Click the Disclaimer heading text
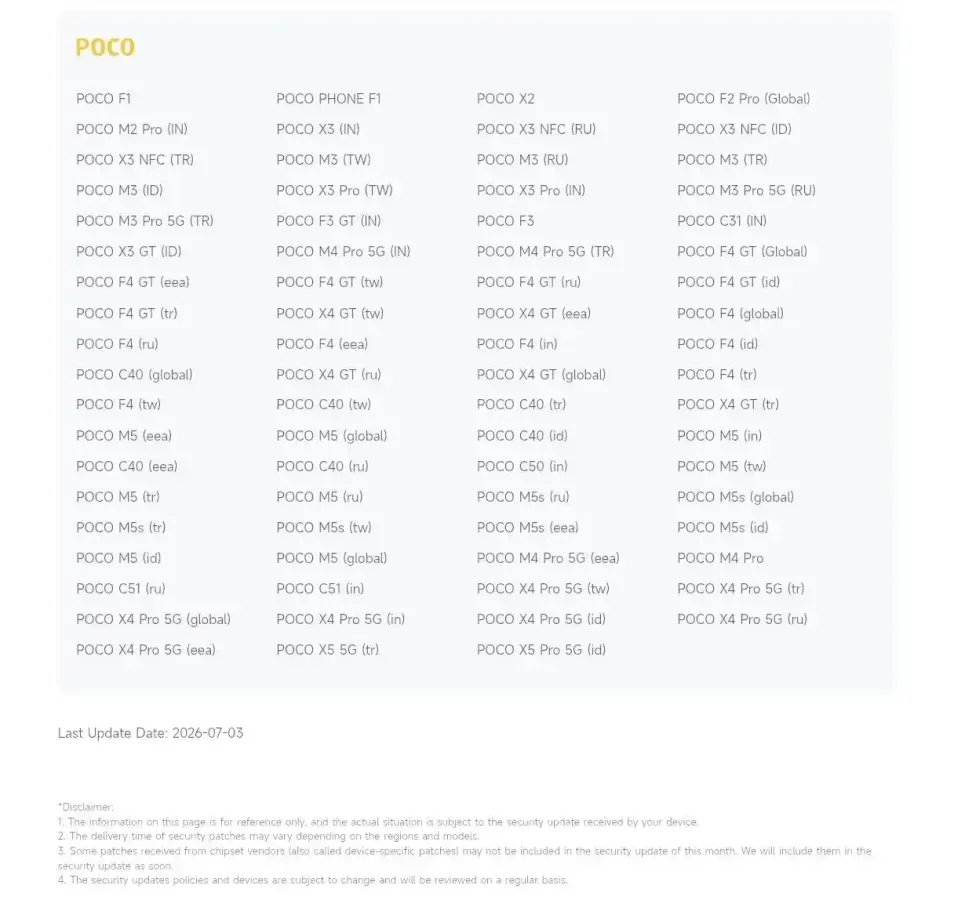954x900 pixels. point(86,807)
